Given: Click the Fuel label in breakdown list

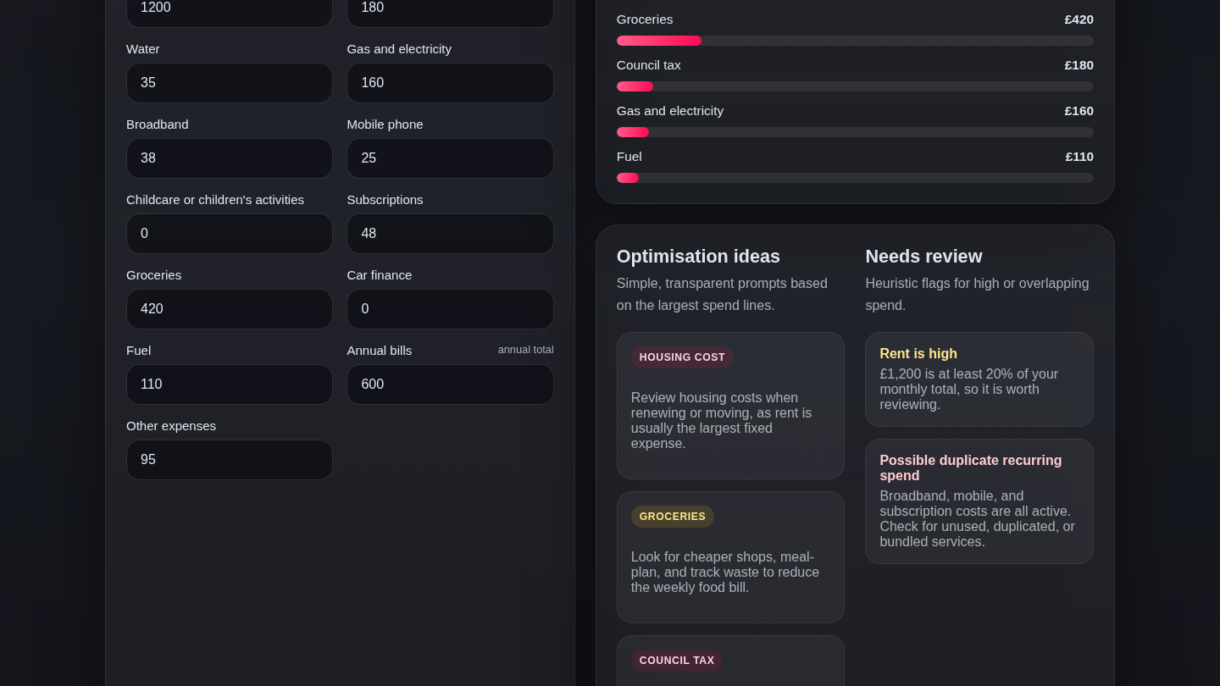Looking at the screenshot, I should pyautogui.click(x=629, y=157).
